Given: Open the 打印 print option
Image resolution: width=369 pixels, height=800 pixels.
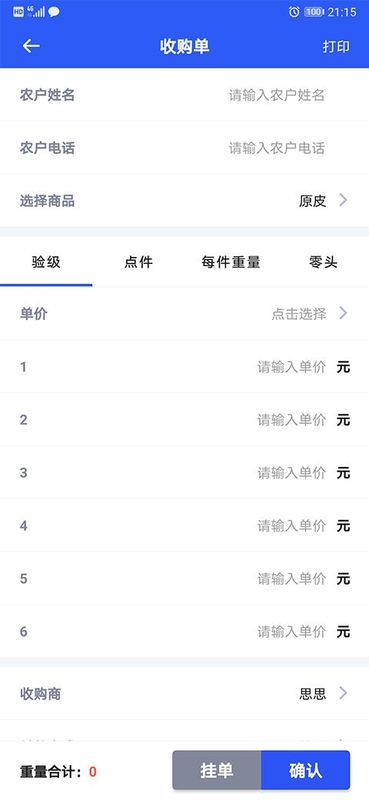Looking at the screenshot, I should [336, 46].
